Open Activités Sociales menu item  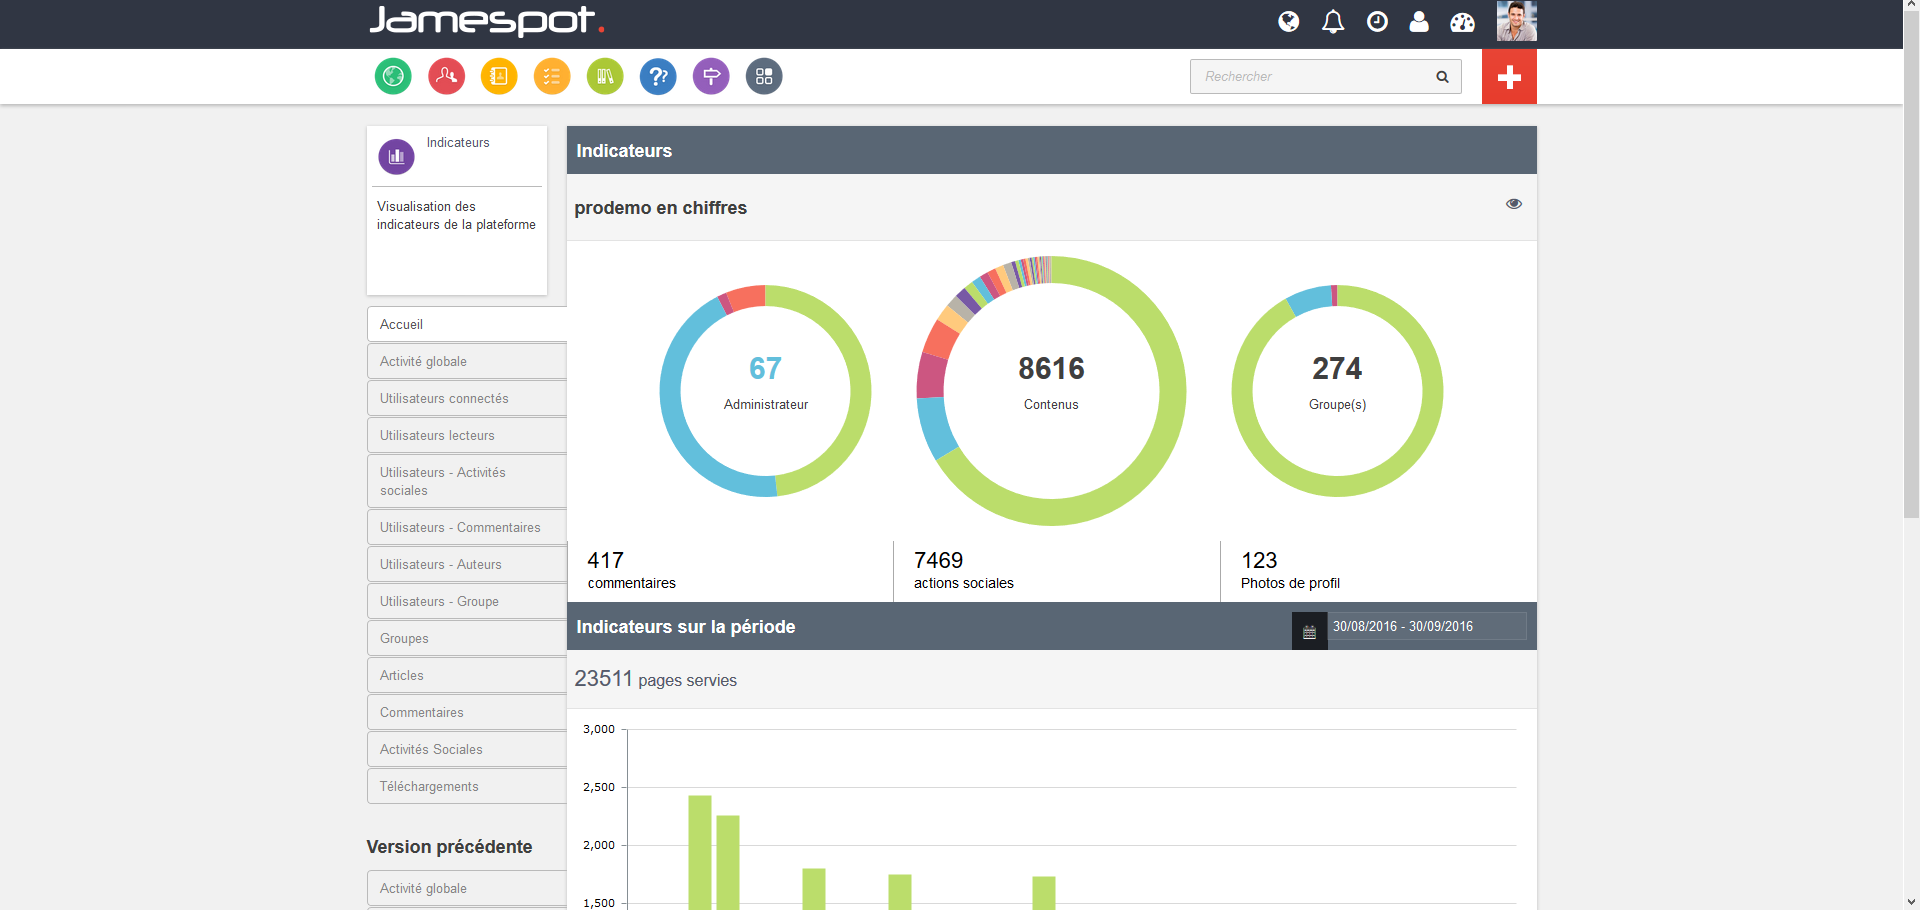tap(467, 750)
